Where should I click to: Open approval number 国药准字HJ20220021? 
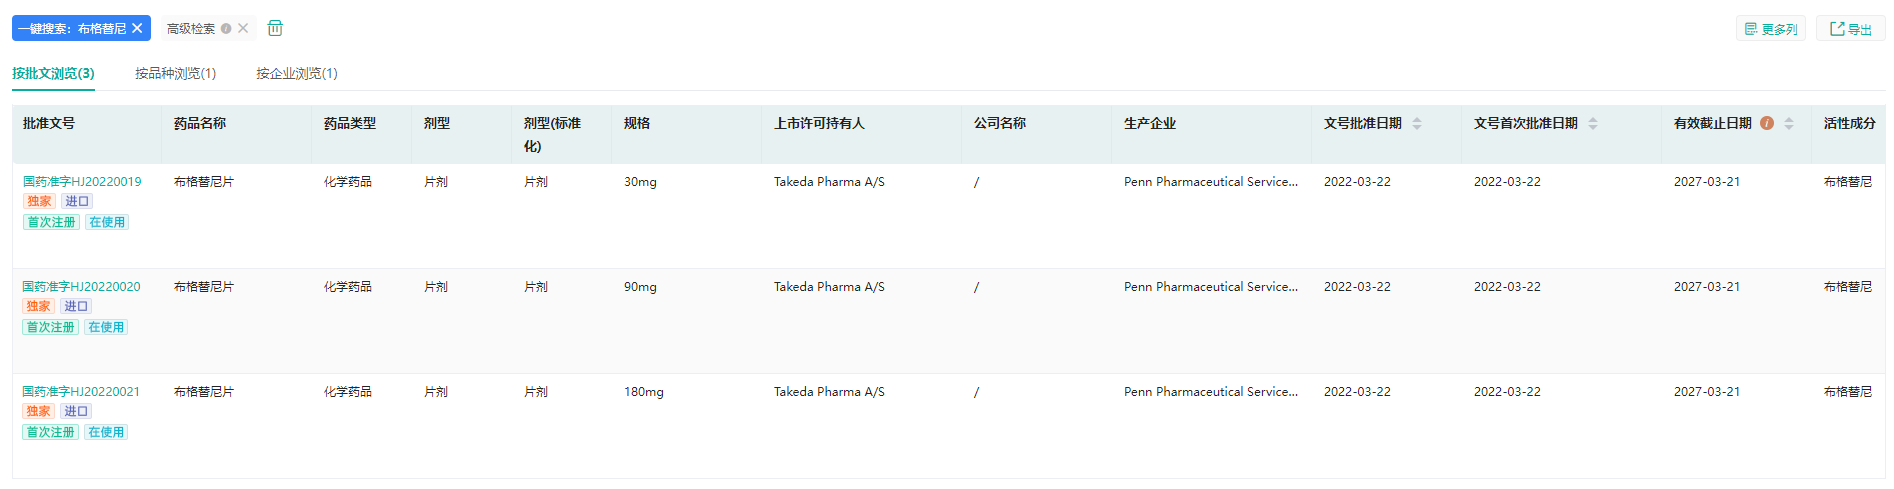coord(82,392)
